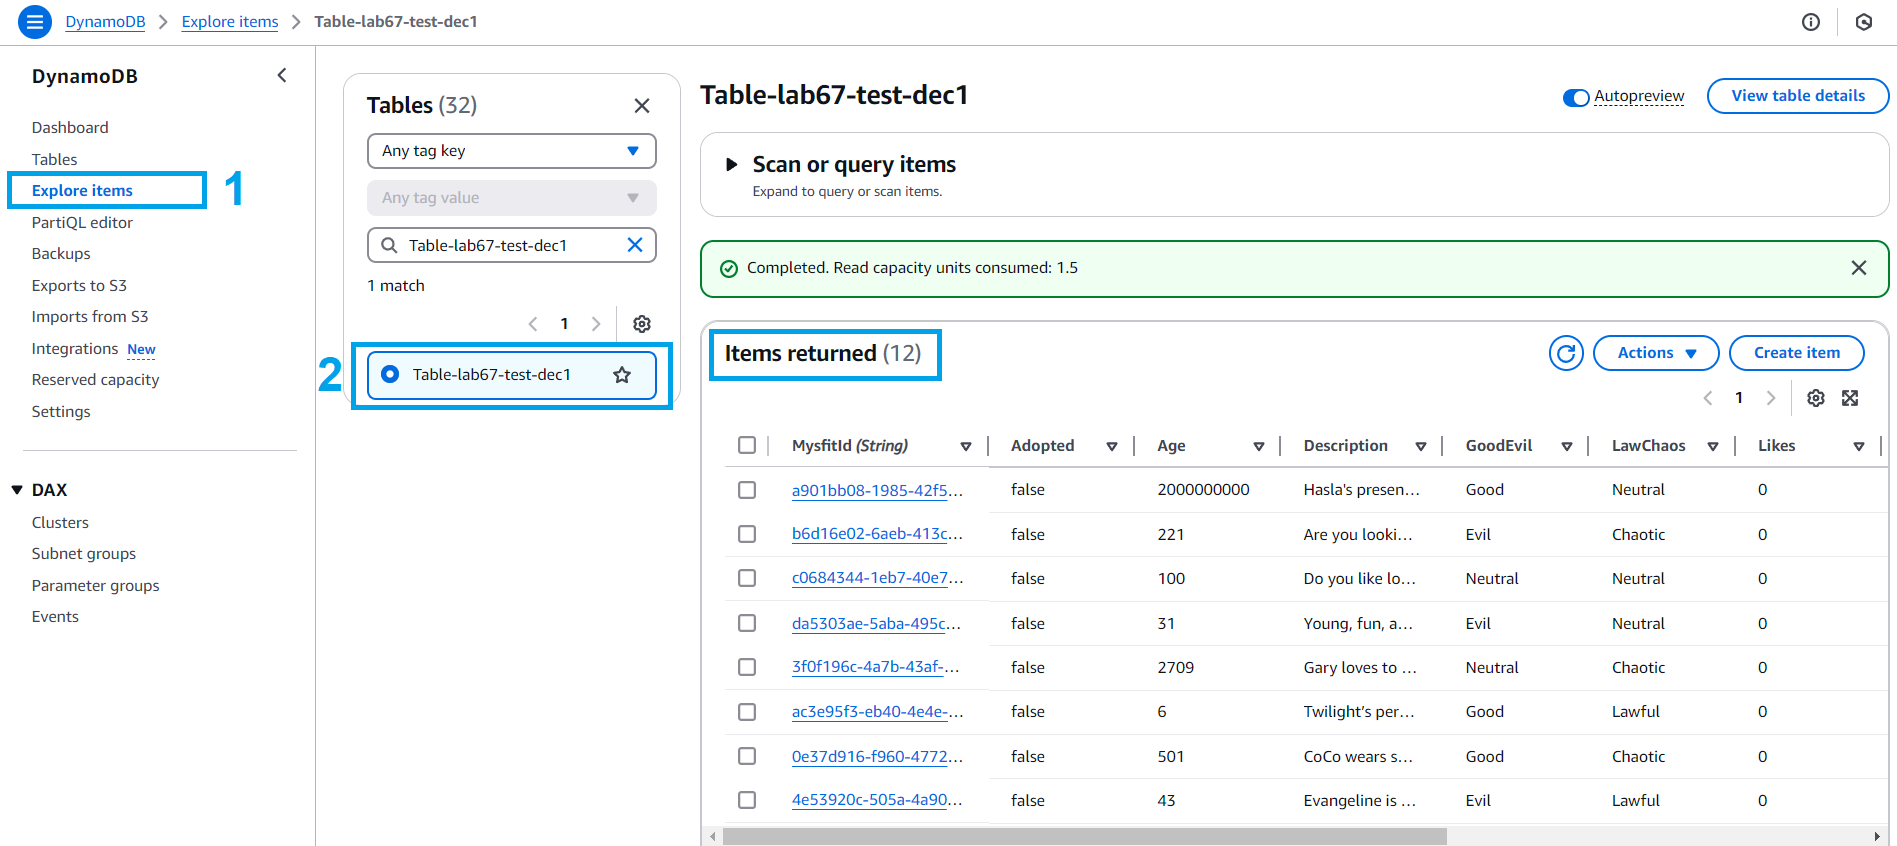Check the row checkbox for c0684344
This screenshot has height=846, width=1897.
click(x=747, y=578)
